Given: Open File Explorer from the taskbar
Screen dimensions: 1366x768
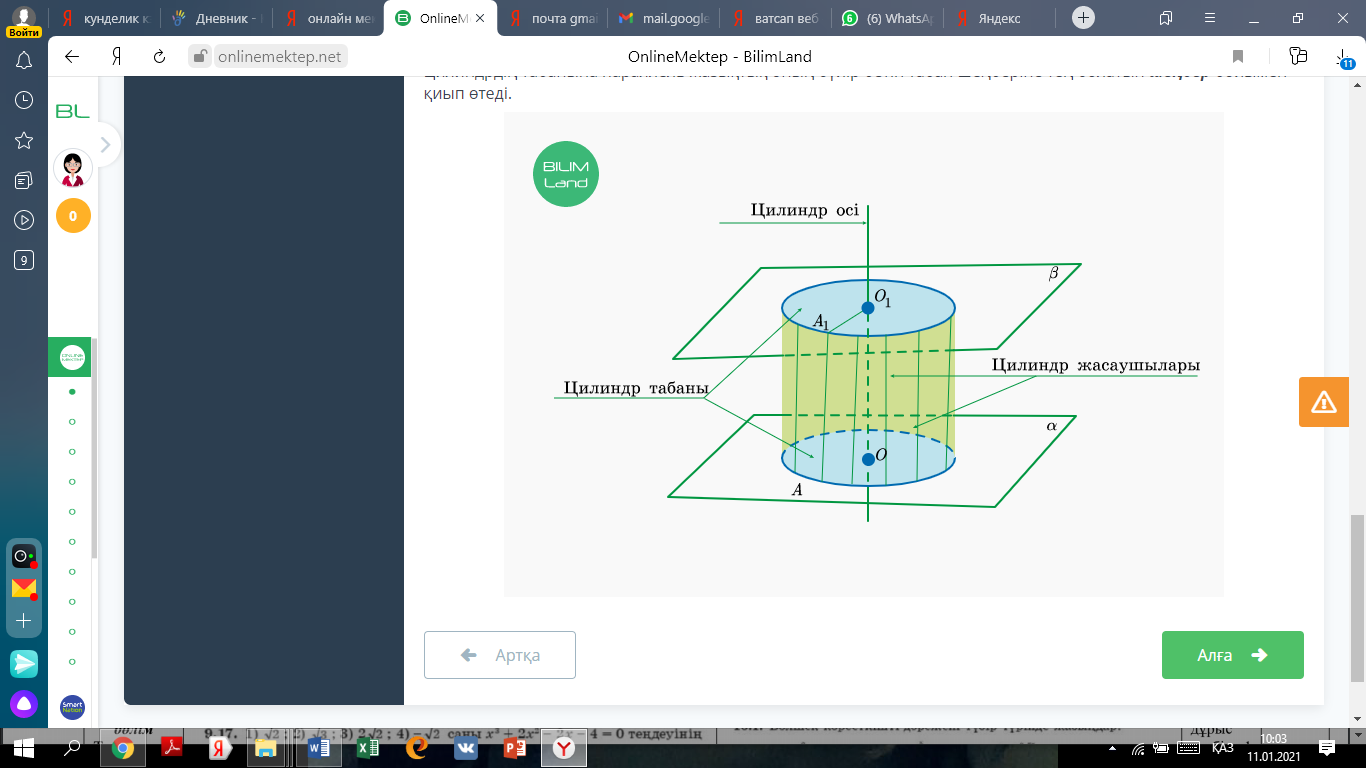Looking at the screenshot, I should [266, 748].
